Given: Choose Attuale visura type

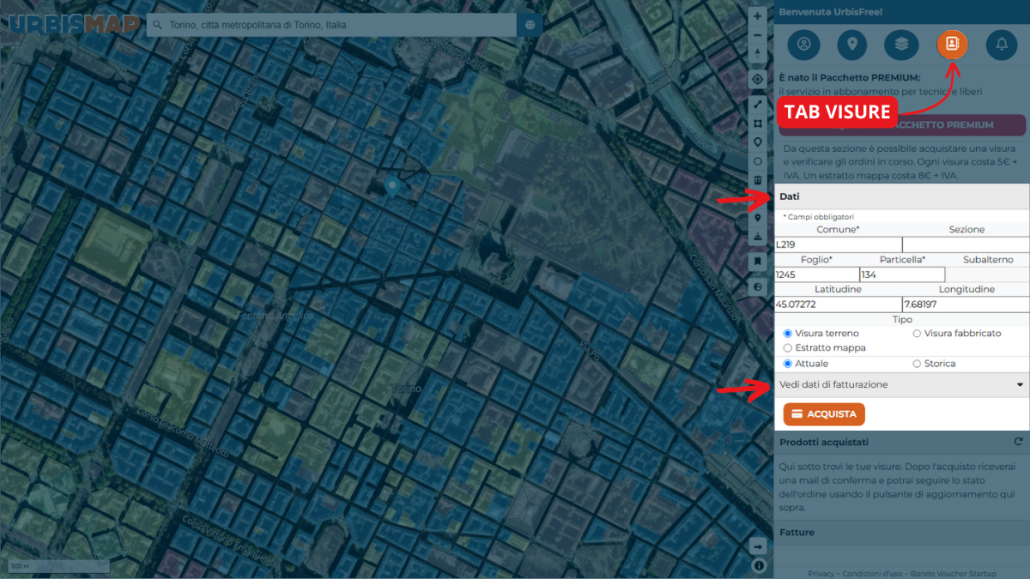Looking at the screenshot, I should [788, 364].
